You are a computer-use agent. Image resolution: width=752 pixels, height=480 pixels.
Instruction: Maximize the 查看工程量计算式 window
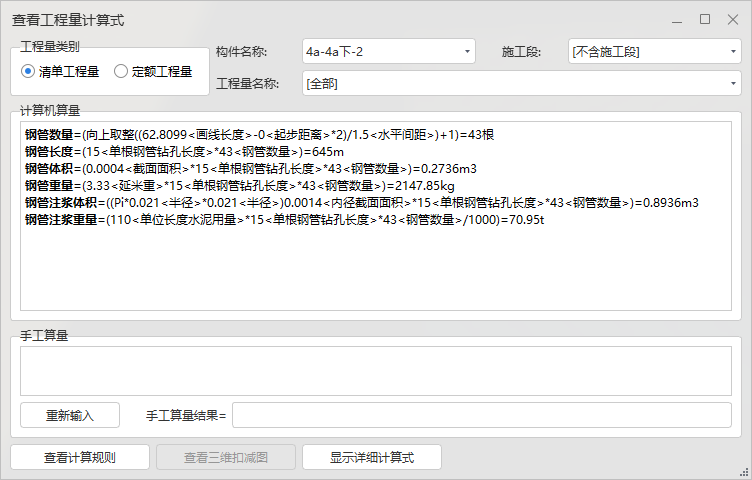pos(705,20)
